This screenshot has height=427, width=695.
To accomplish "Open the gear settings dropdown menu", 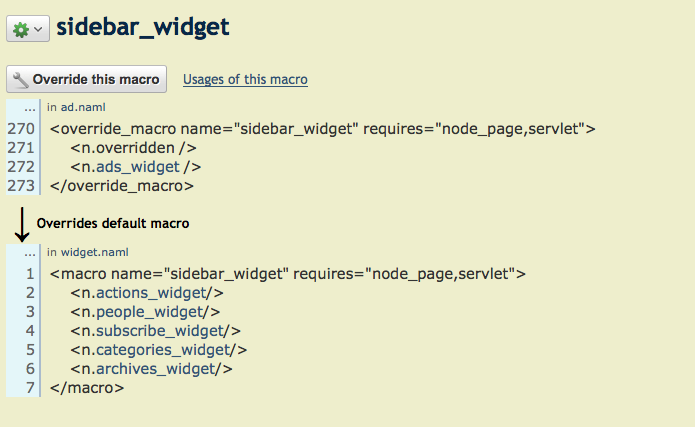I will [27, 29].
